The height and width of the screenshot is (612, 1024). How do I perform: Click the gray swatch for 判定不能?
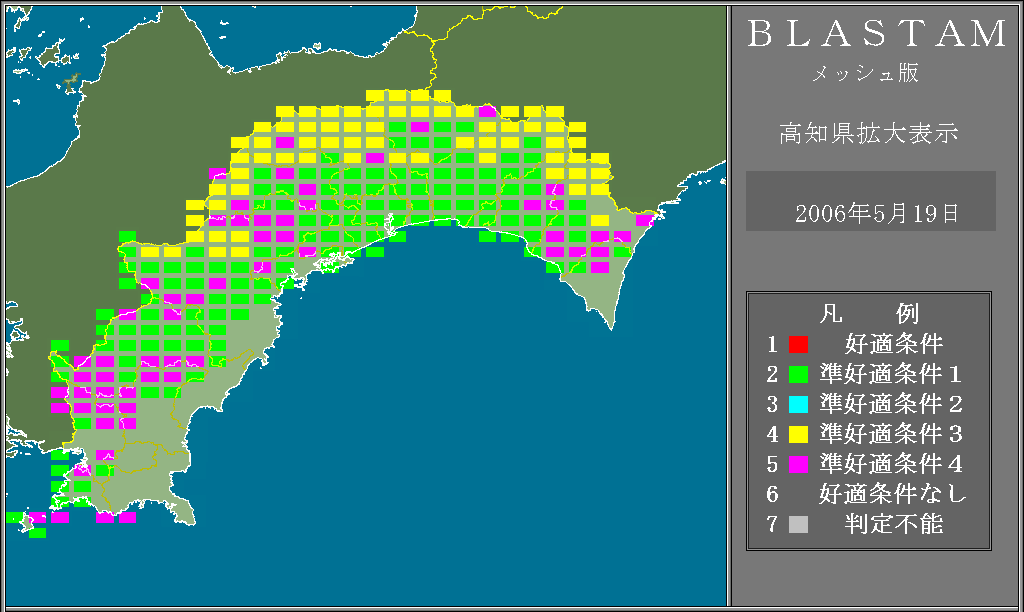tap(798, 524)
